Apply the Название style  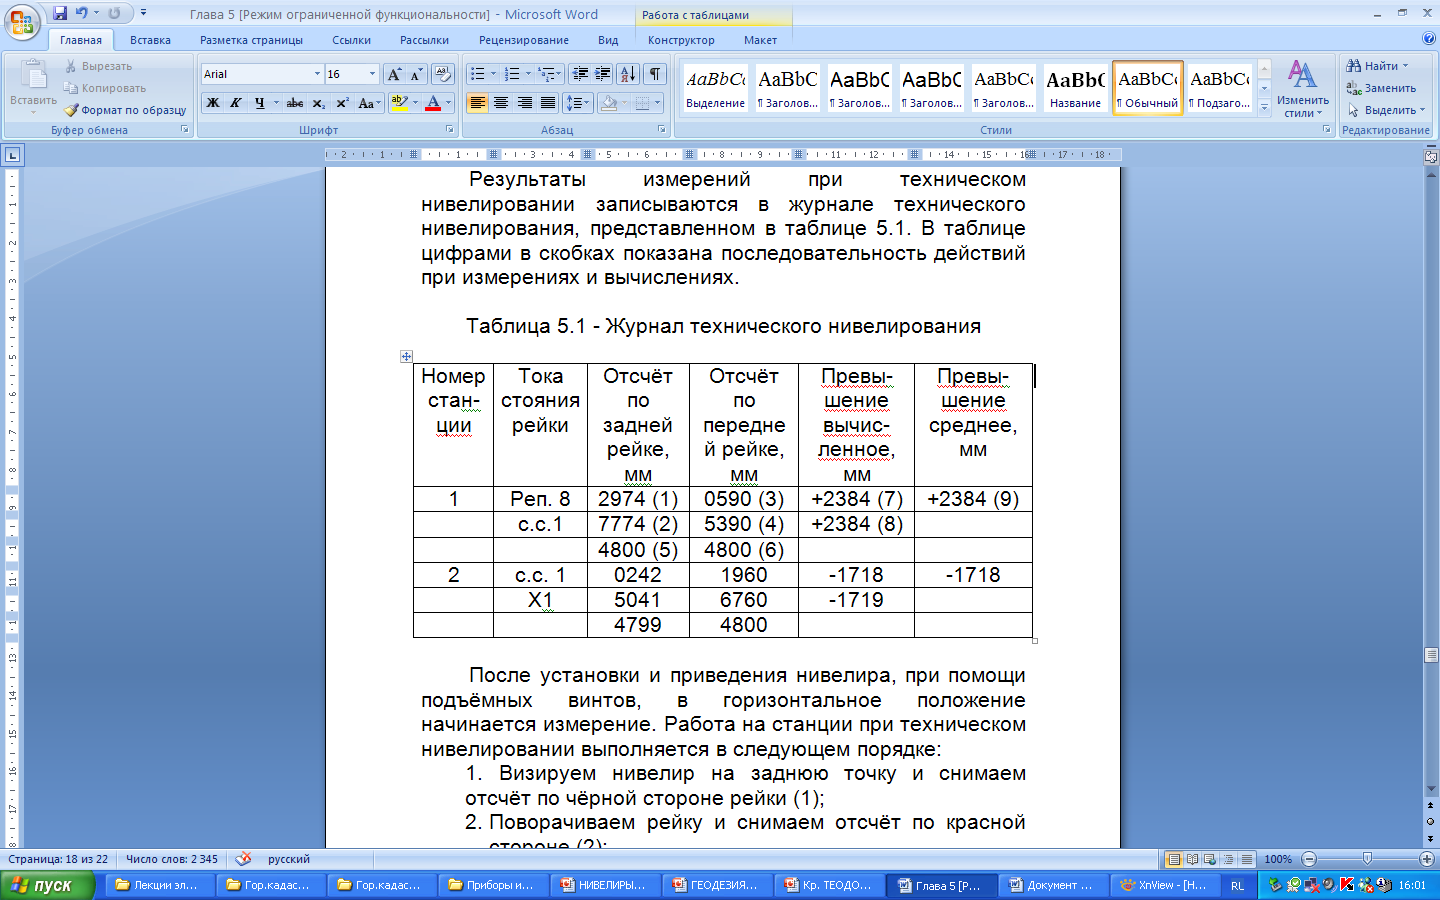coord(1075,88)
